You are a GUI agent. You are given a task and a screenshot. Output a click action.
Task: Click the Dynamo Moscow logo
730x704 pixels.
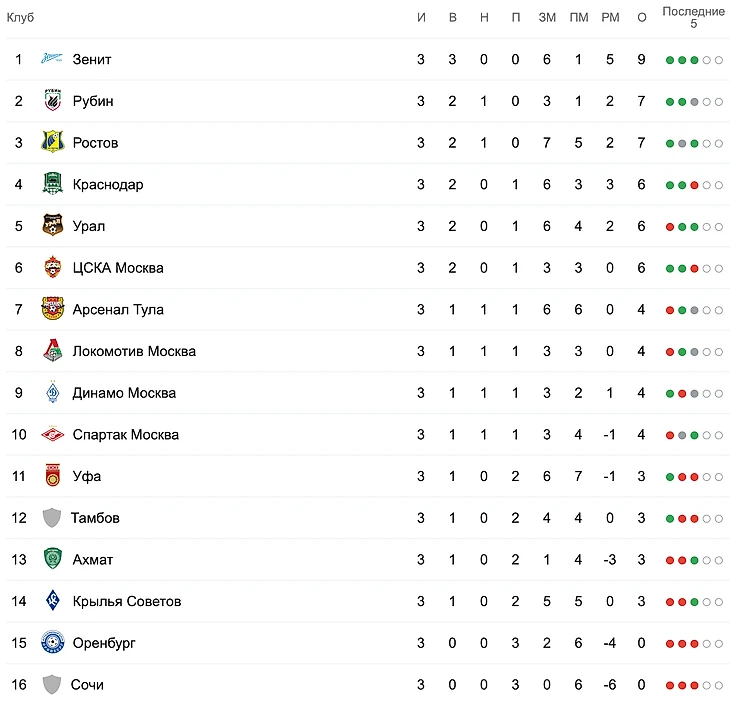point(52,393)
